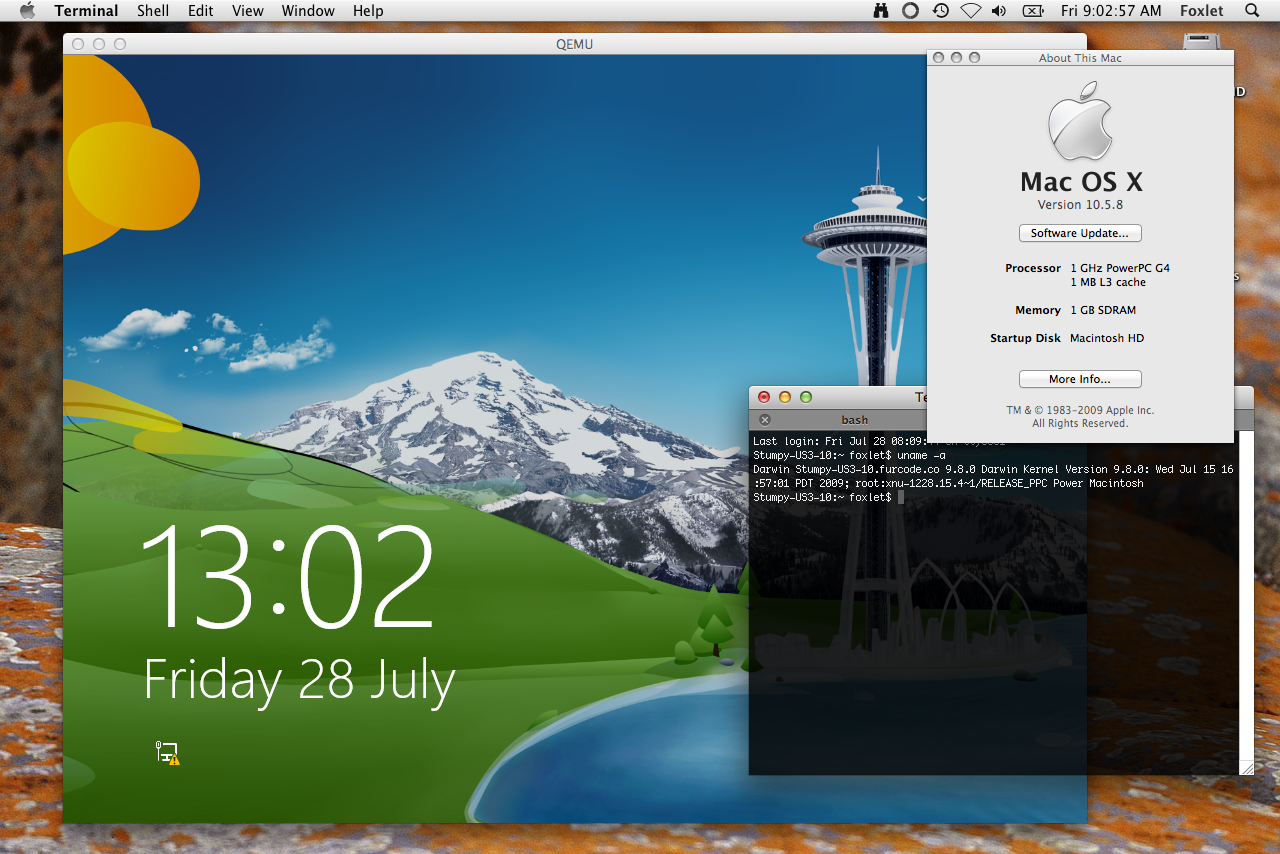
Task: Open the Time Machine menu icon
Action: coord(940,11)
